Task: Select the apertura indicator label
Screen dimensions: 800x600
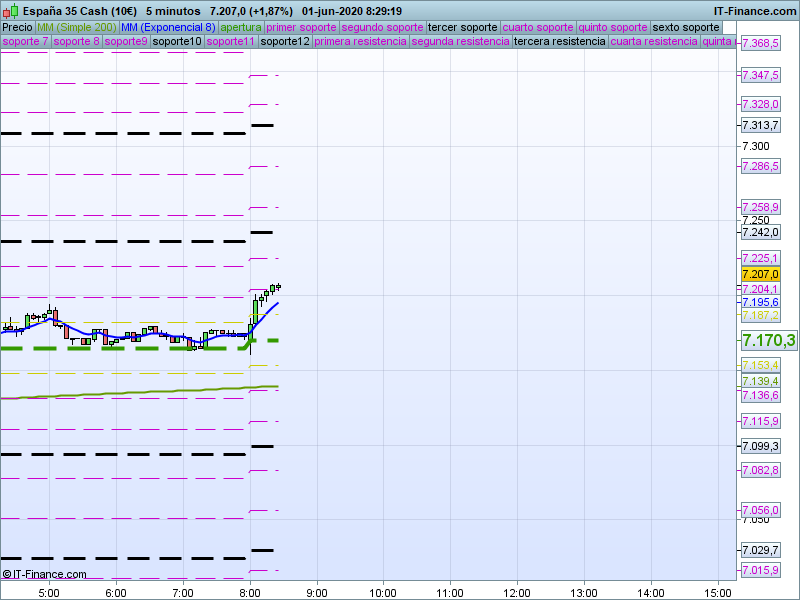Action: (241, 27)
